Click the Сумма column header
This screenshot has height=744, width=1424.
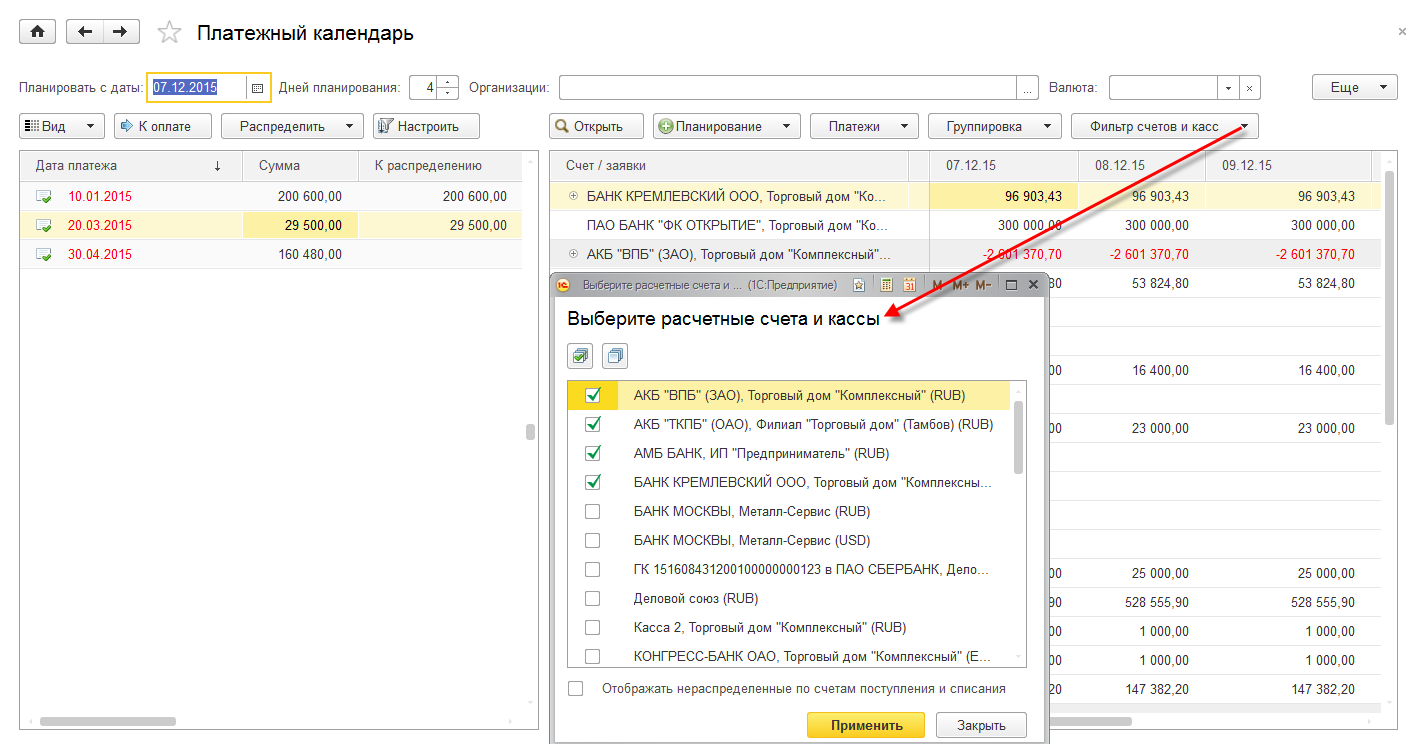tap(300, 166)
